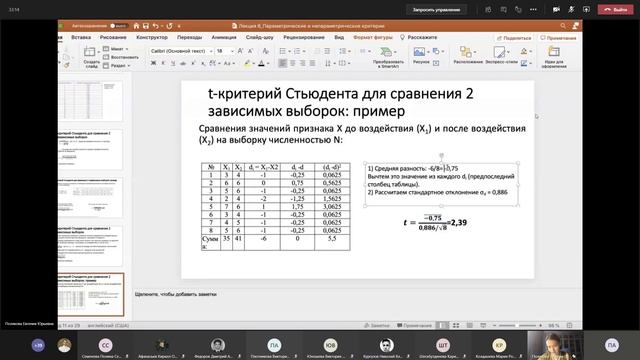Open the Рецензирование ribbon tab
The width and height of the screenshot is (640, 360).
(304, 37)
